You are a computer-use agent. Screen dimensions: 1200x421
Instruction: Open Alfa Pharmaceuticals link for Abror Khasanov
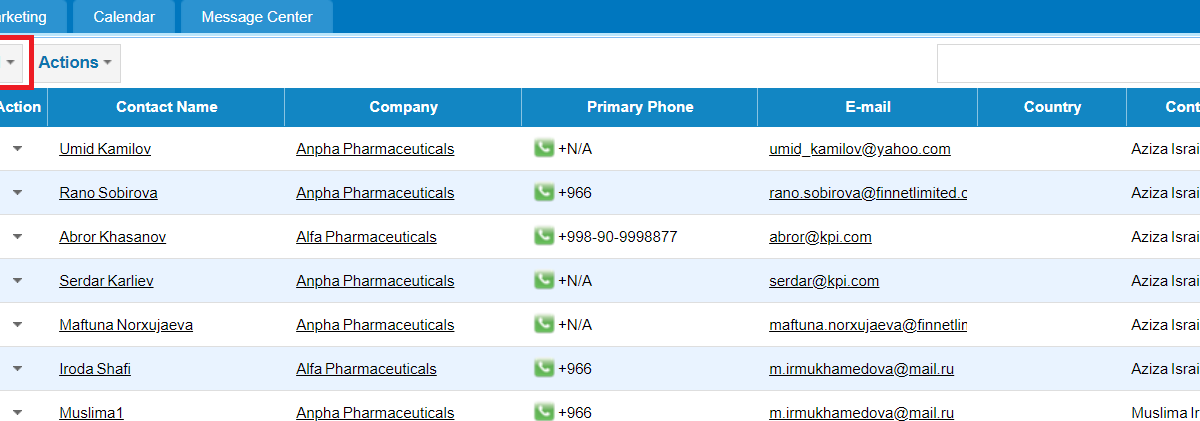click(366, 237)
